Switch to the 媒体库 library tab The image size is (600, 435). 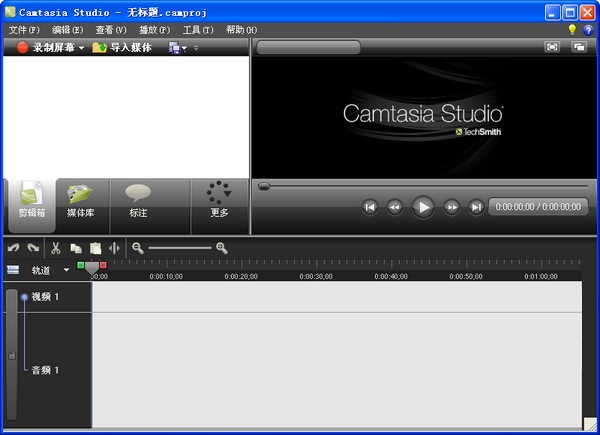82,200
